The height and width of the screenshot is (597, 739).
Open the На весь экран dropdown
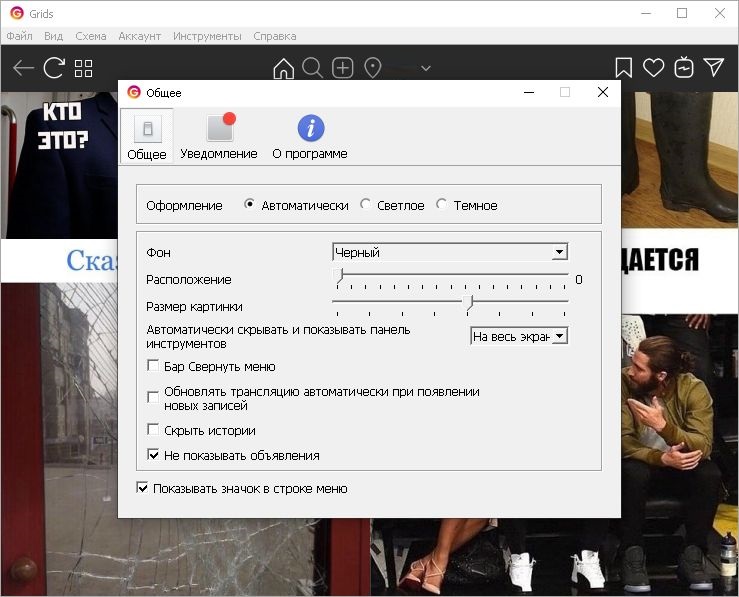pos(518,336)
